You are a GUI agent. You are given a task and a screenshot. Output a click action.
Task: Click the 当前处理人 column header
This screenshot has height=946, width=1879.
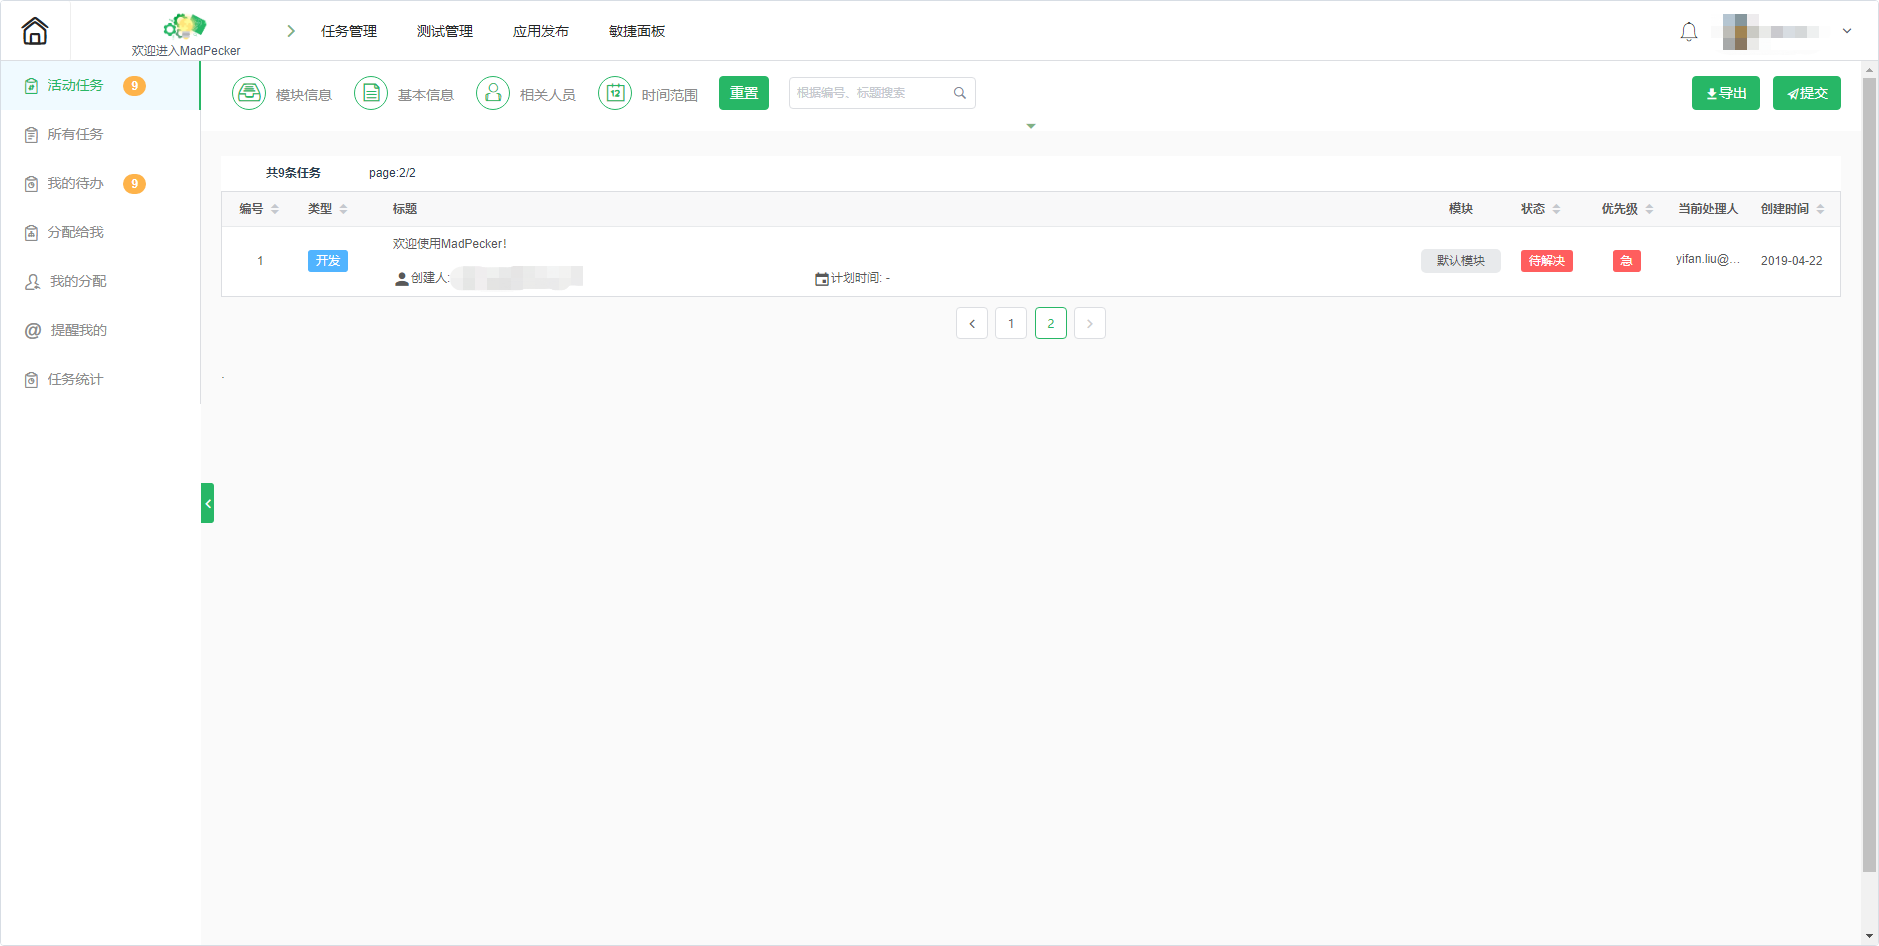click(1708, 209)
